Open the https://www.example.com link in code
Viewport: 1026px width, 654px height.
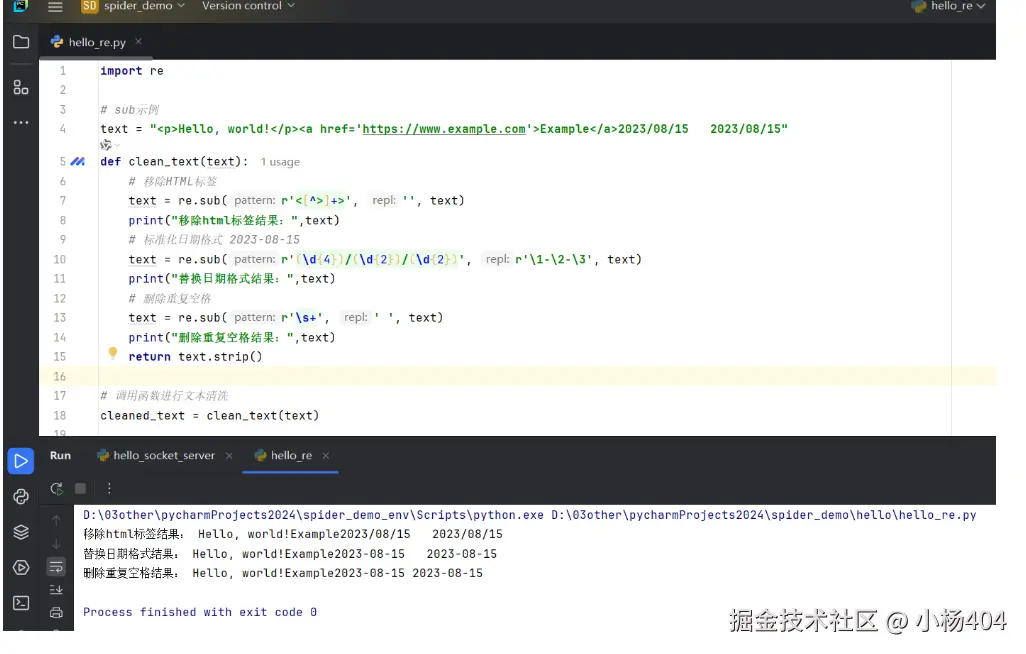coord(444,129)
